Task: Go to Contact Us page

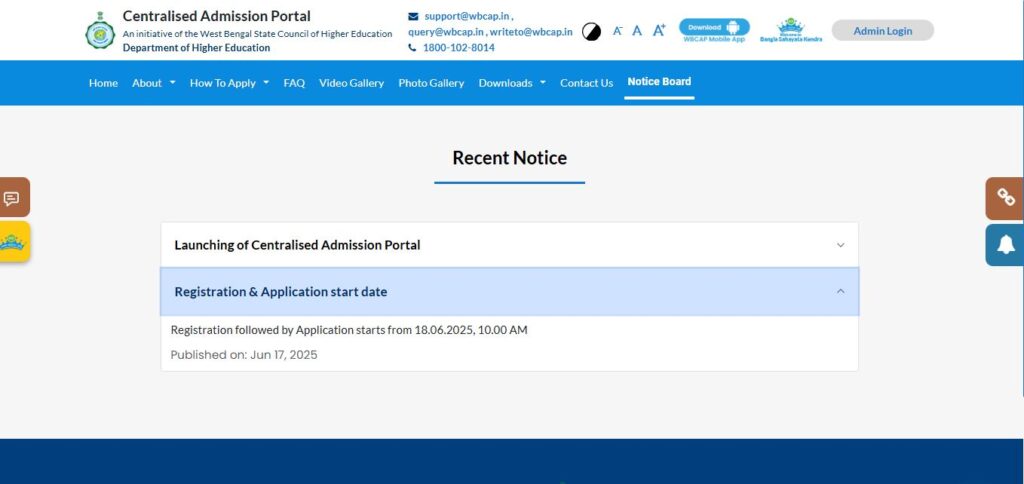Action: coord(586,83)
